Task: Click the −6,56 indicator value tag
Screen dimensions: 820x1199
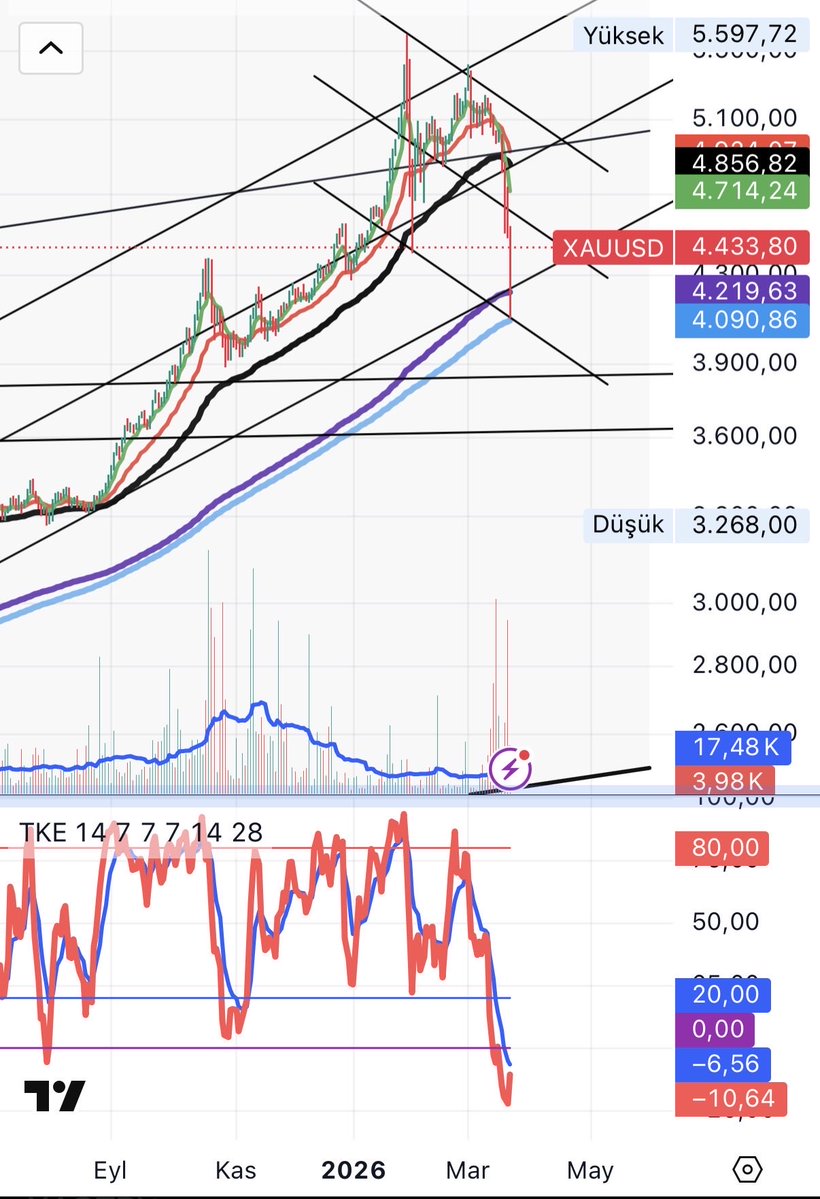Action: point(723,1064)
